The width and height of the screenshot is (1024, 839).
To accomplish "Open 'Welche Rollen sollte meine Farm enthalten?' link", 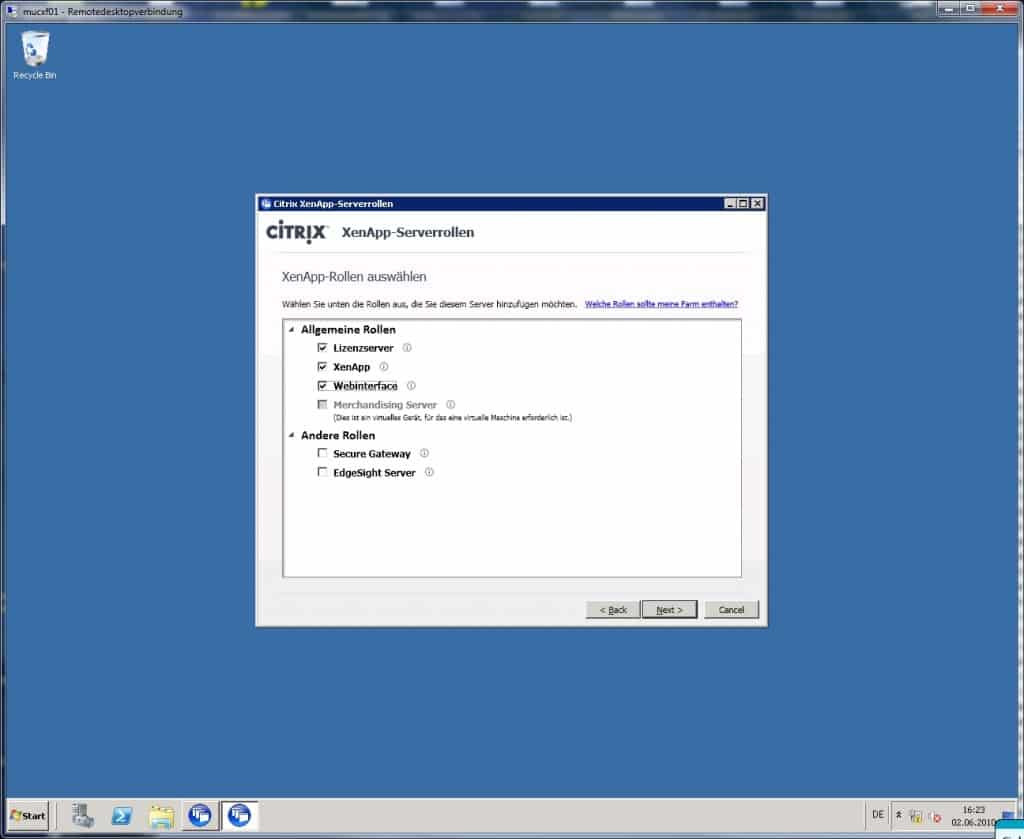I will tap(661, 304).
